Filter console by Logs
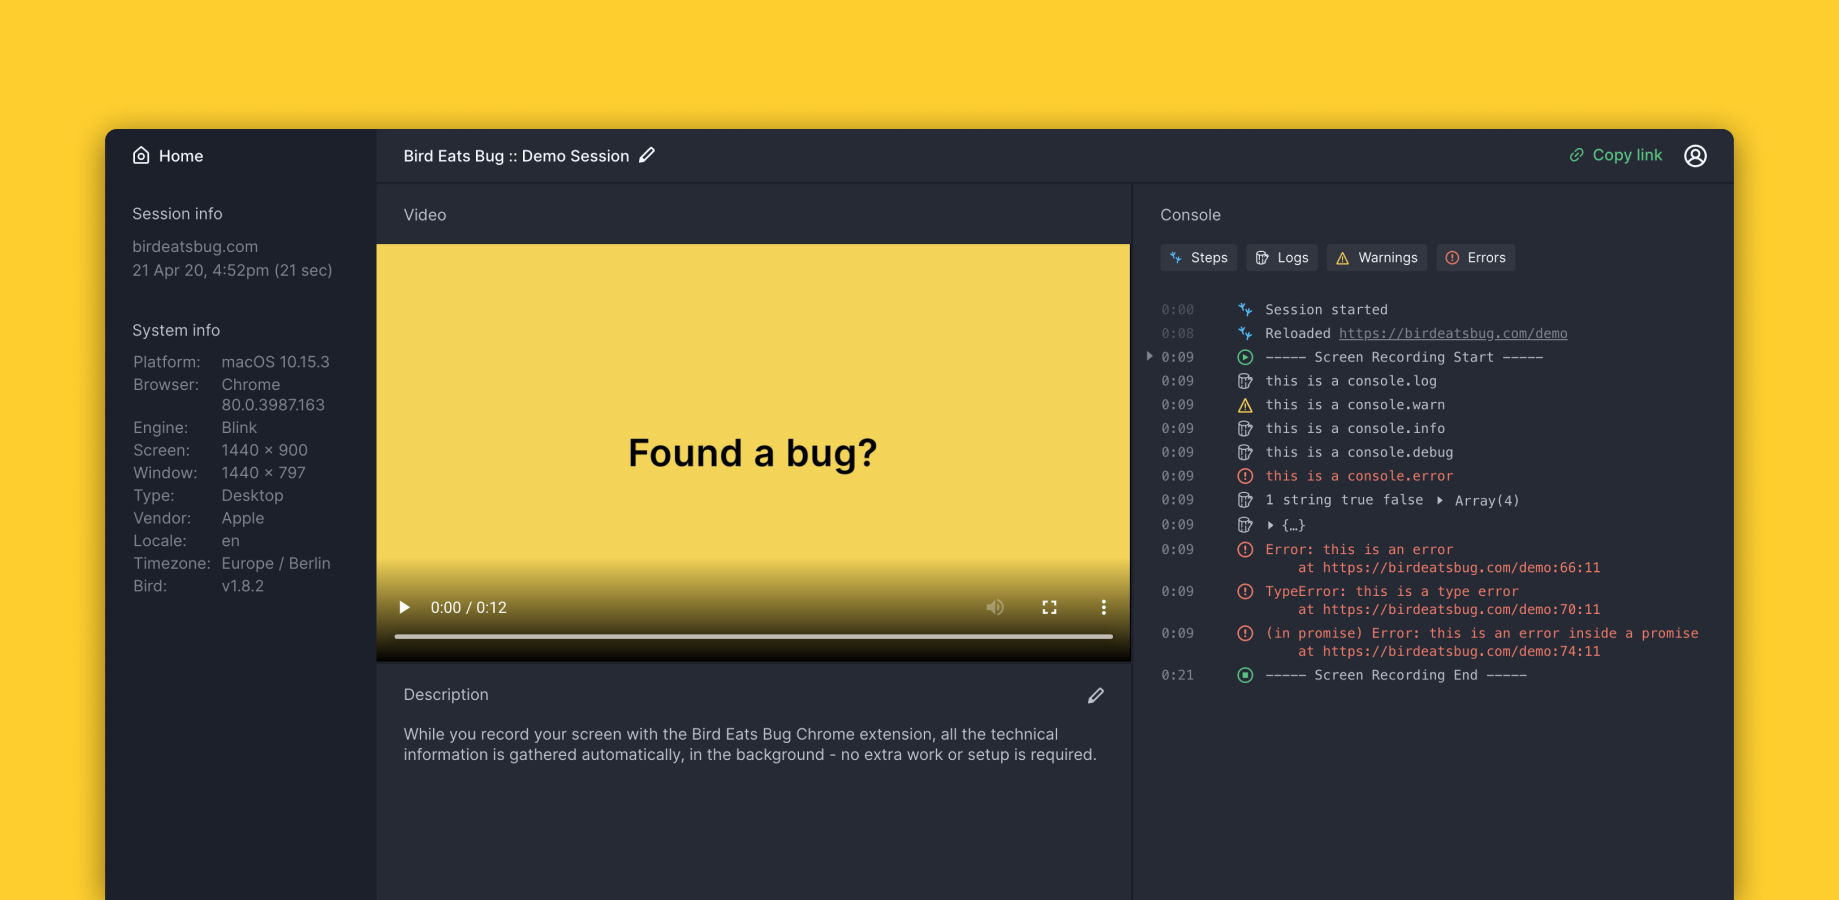1839x900 pixels. pyautogui.click(x=1282, y=258)
